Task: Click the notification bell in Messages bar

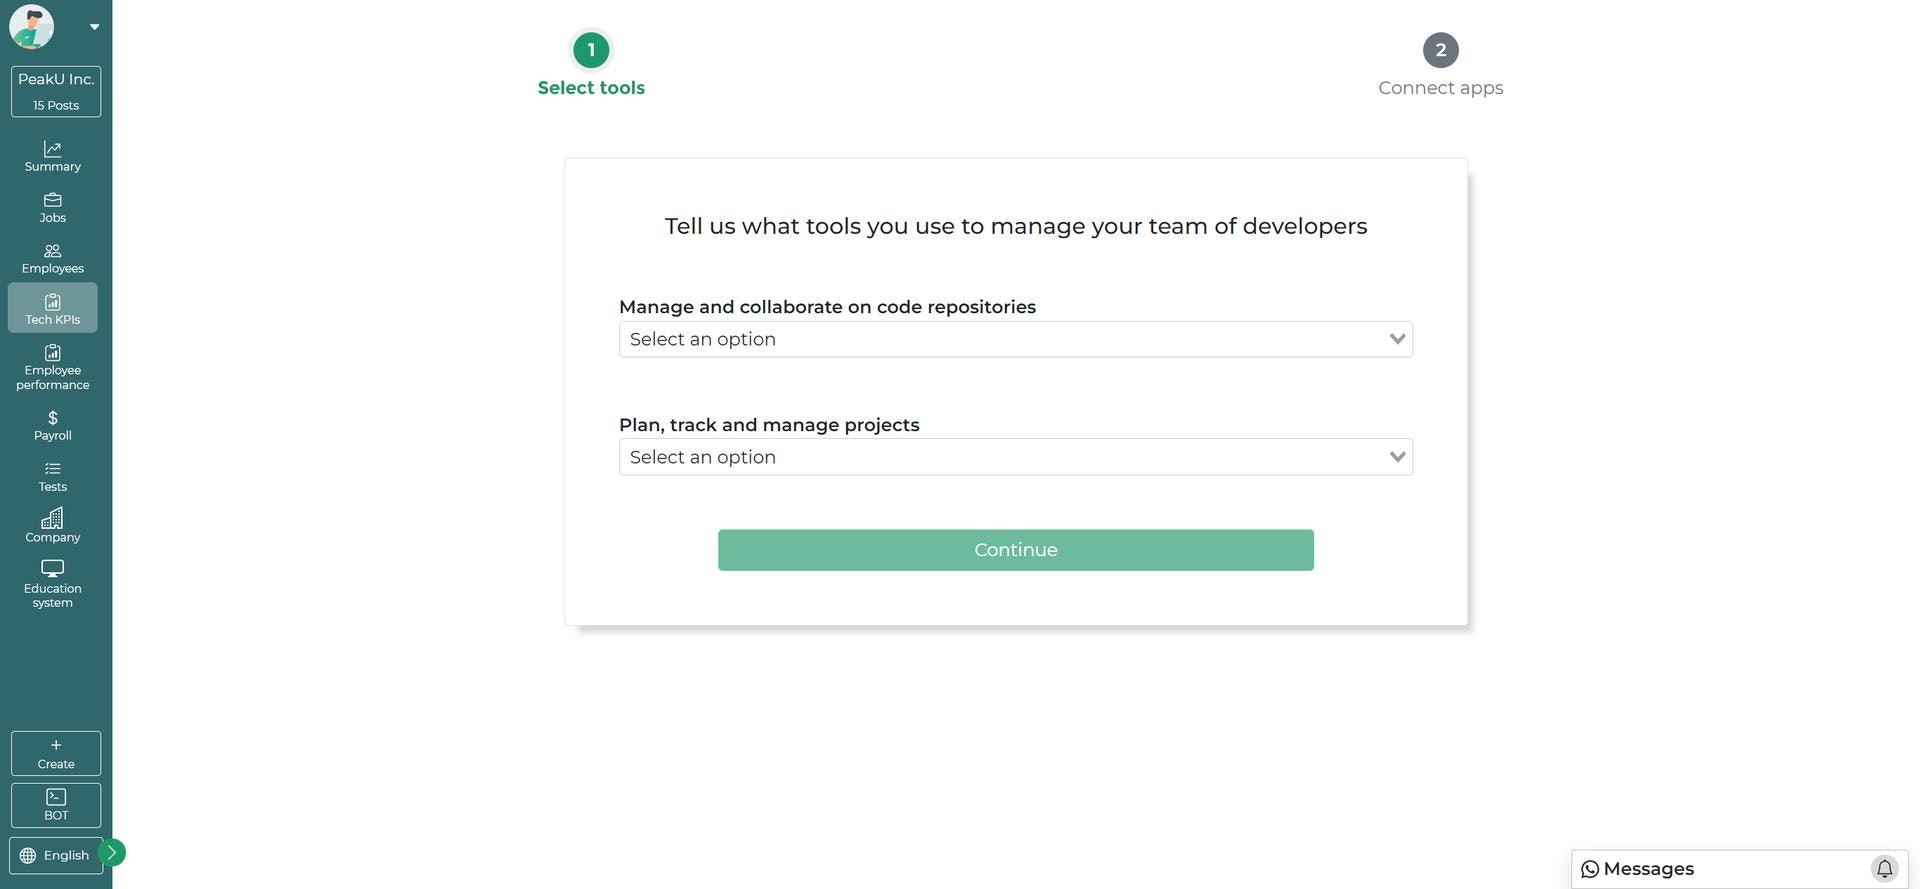Action: click(1886, 868)
